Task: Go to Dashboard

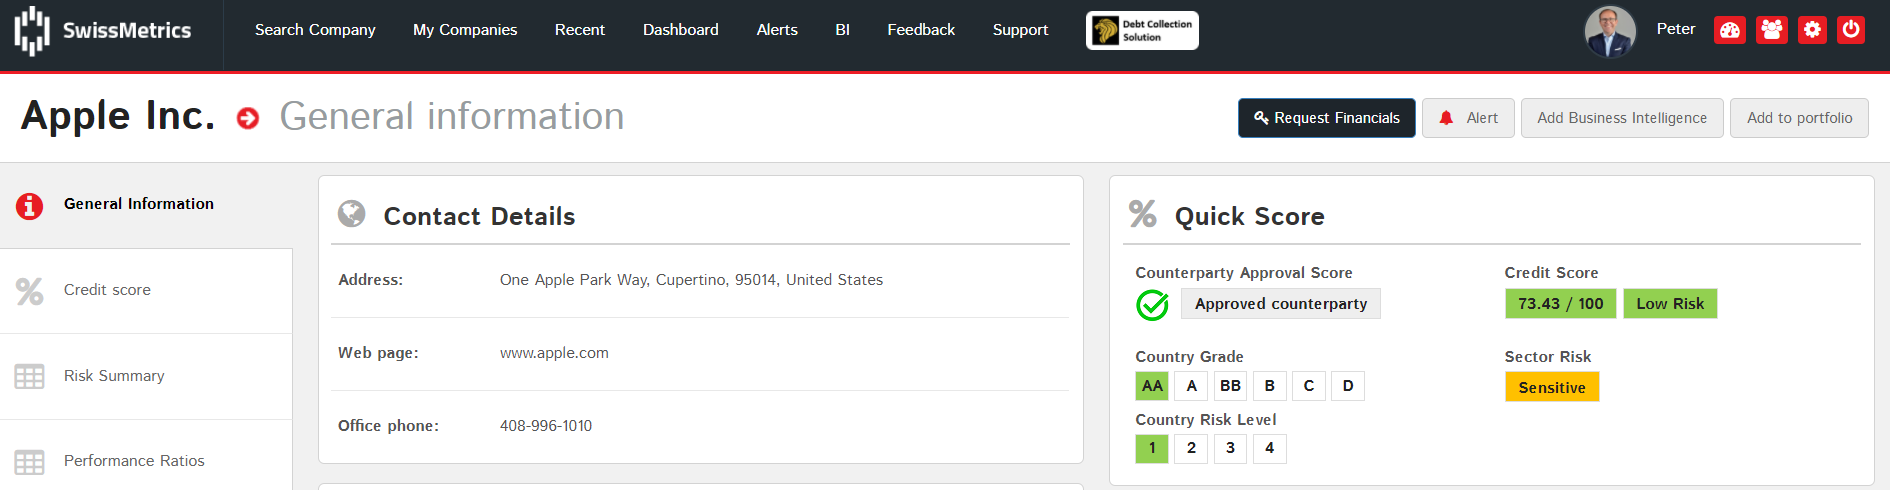Action: (x=681, y=30)
